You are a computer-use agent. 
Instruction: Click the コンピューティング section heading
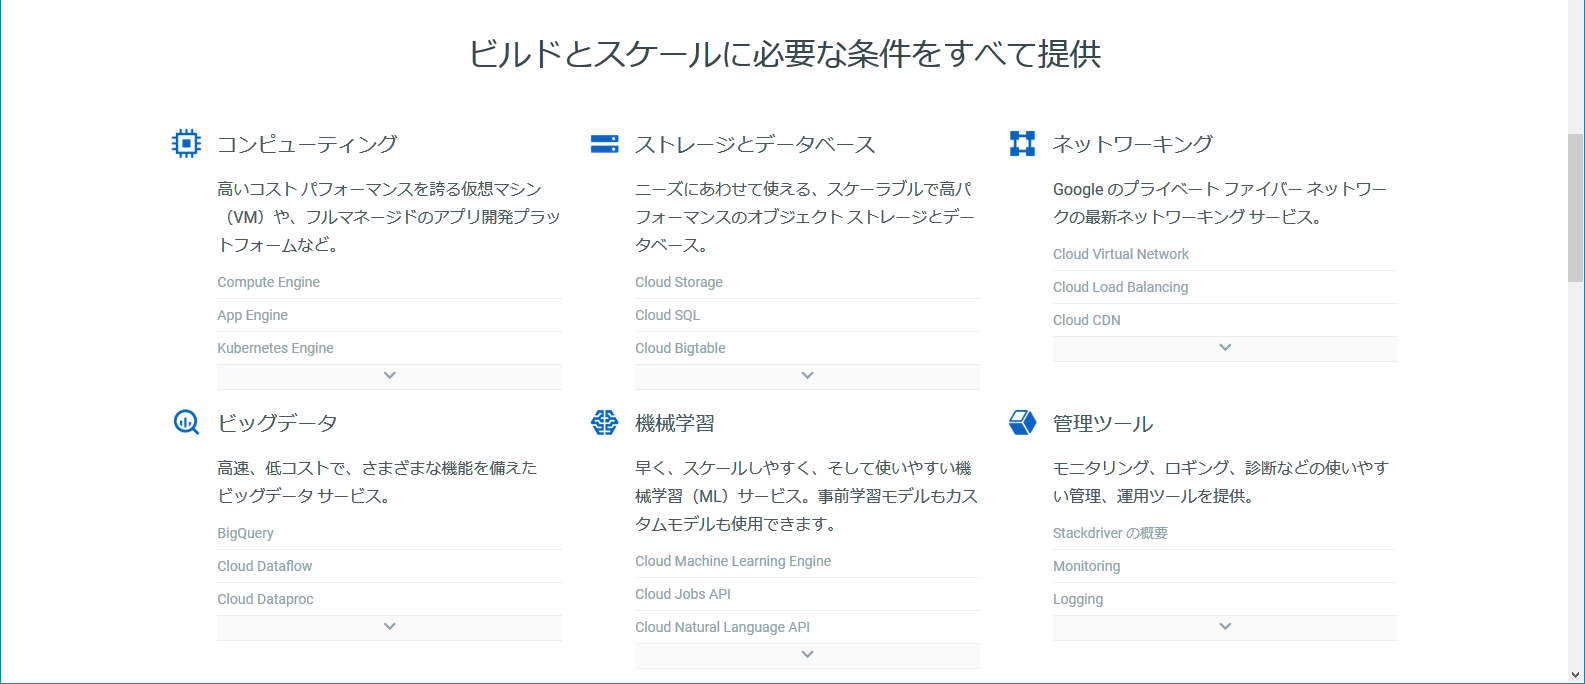click(307, 144)
